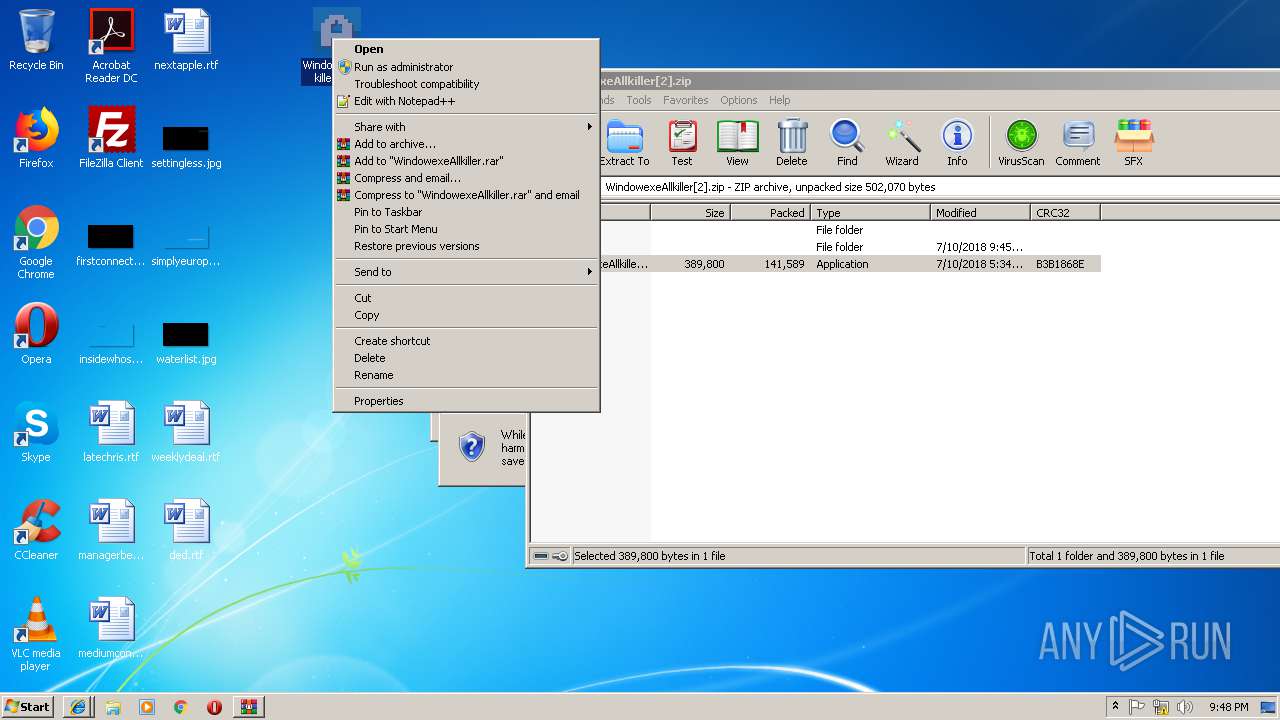
Task: Sort by the Type column header
Action: point(870,213)
